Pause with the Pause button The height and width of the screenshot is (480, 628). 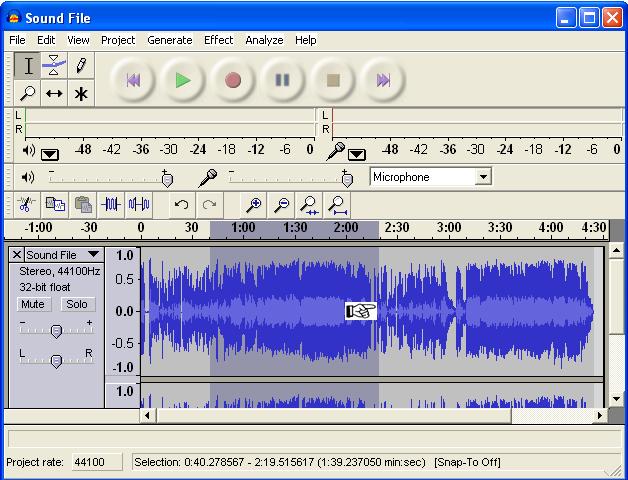(x=283, y=80)
